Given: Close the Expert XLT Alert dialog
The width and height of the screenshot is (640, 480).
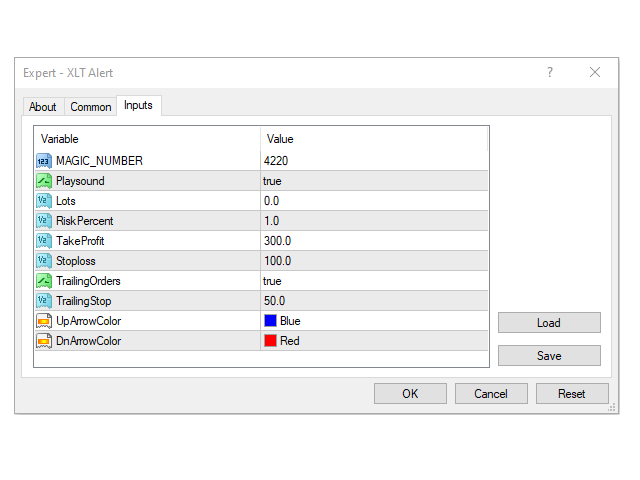Looking at the screenshot, I should click(x=595, y=72).
